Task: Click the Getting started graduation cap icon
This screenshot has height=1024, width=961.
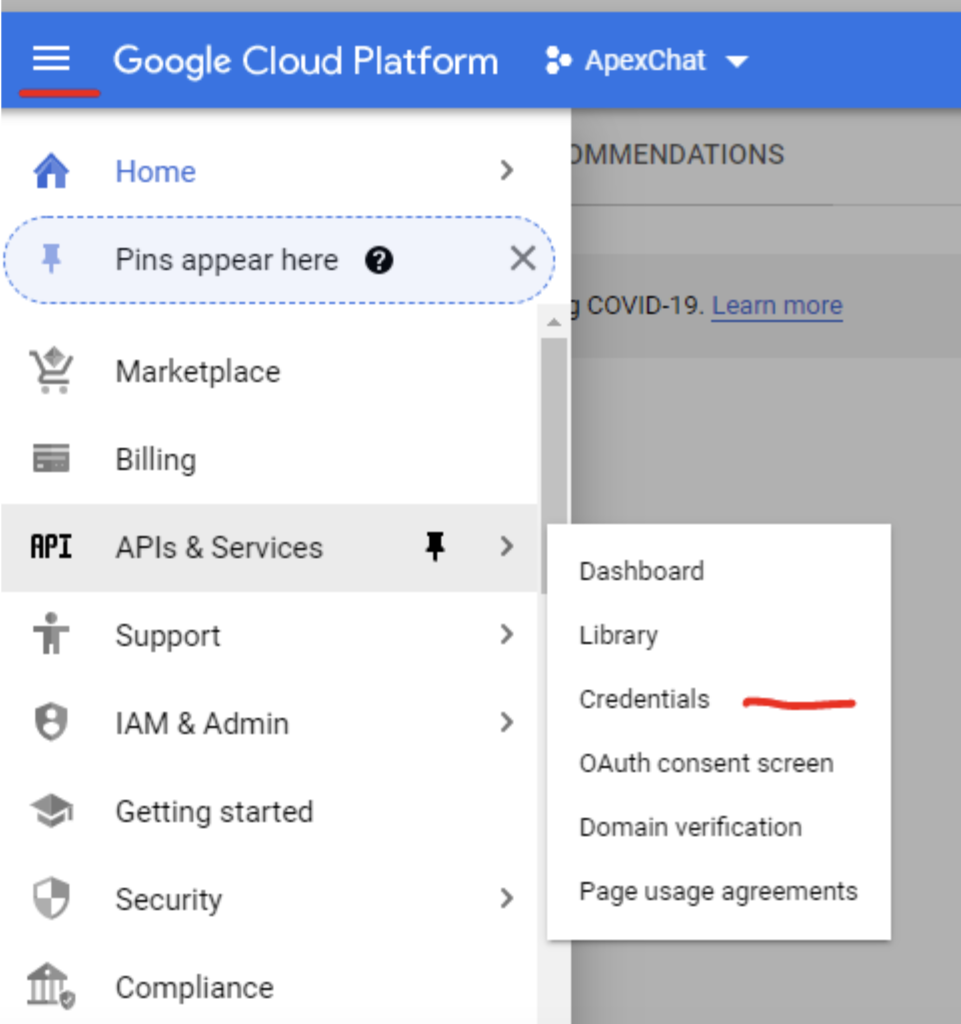Action: (51, 812)
